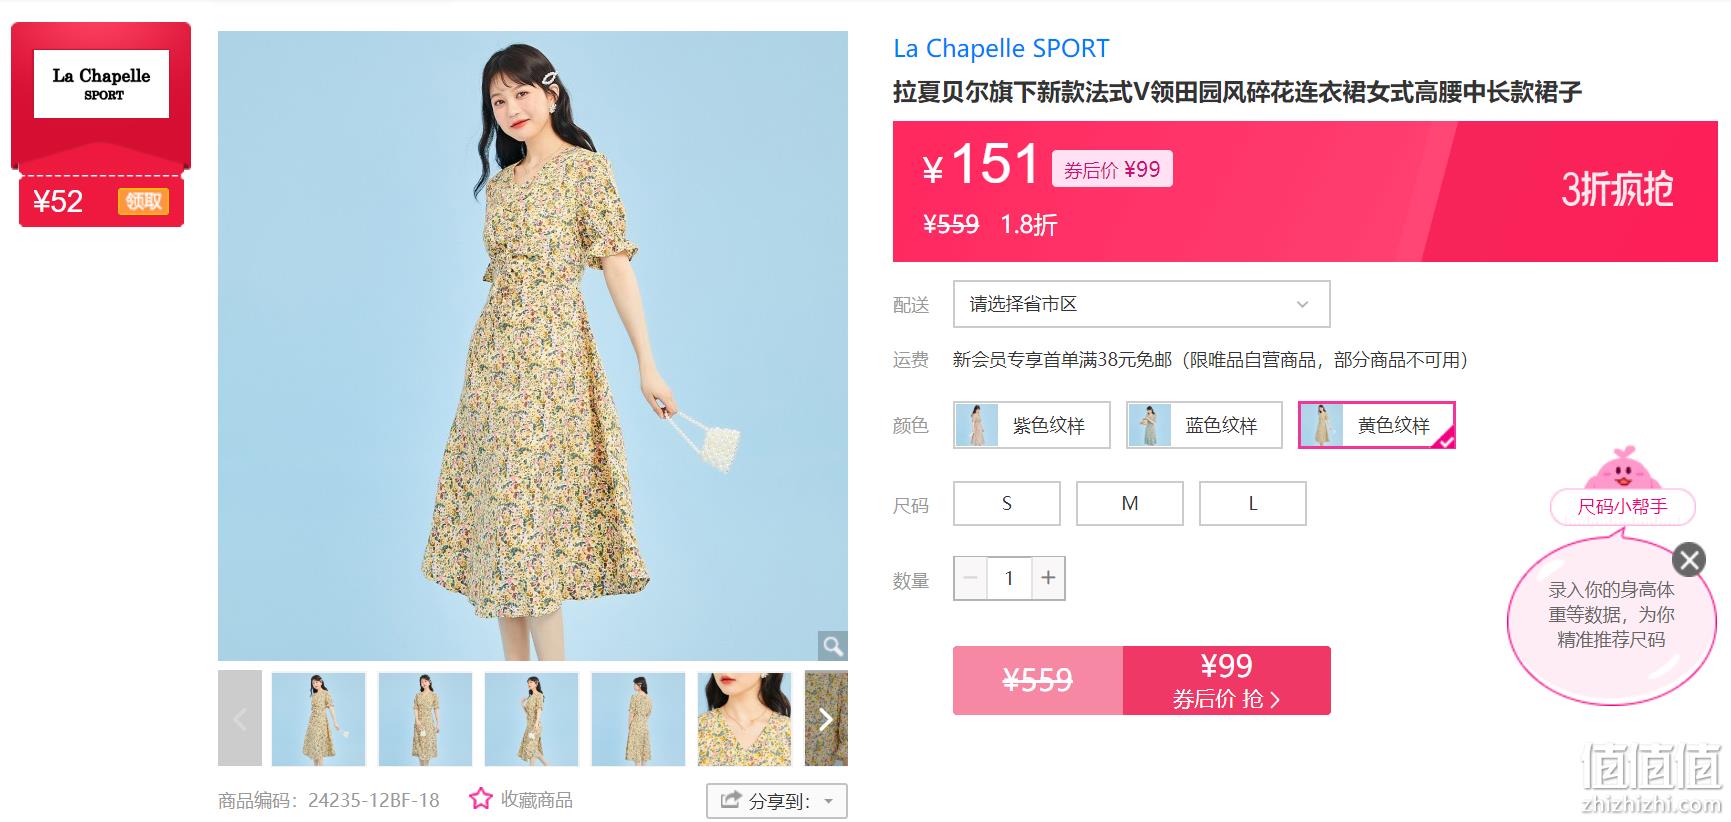
Task: Show next thumbnails with right arrow
Action: click(x=826, y=719)
